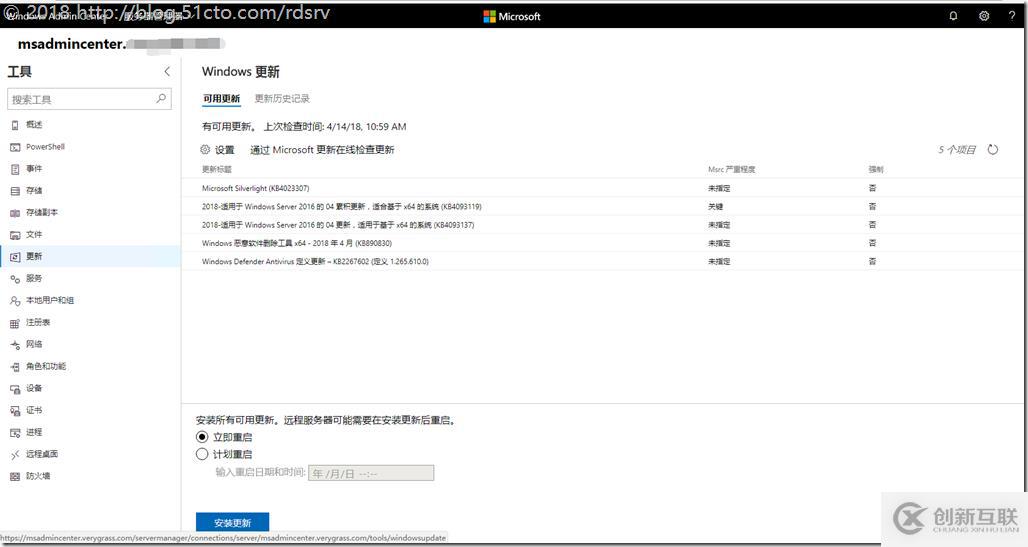Select the KB890830 malicious software removal row
This screenshot has height=547, width=1028.
(x=603, y=243)
